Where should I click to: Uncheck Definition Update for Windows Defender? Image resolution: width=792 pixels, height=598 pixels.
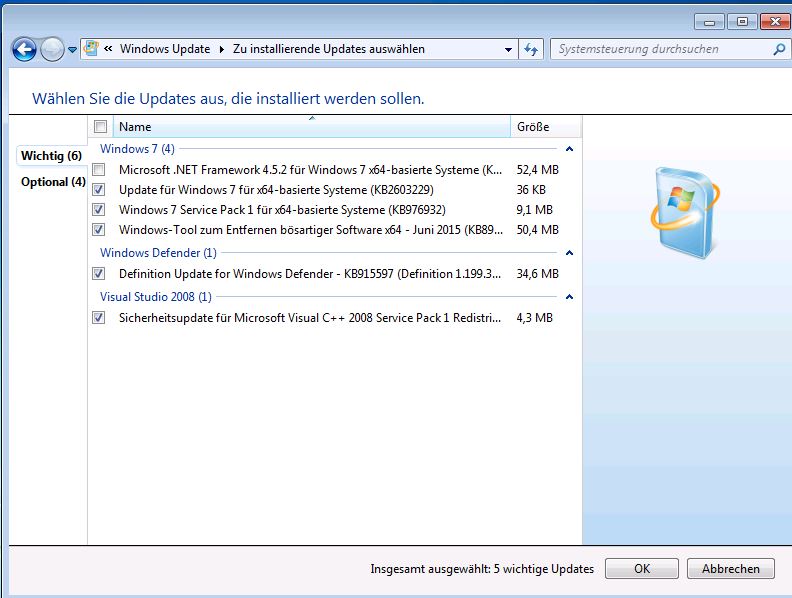pos(99,274)
